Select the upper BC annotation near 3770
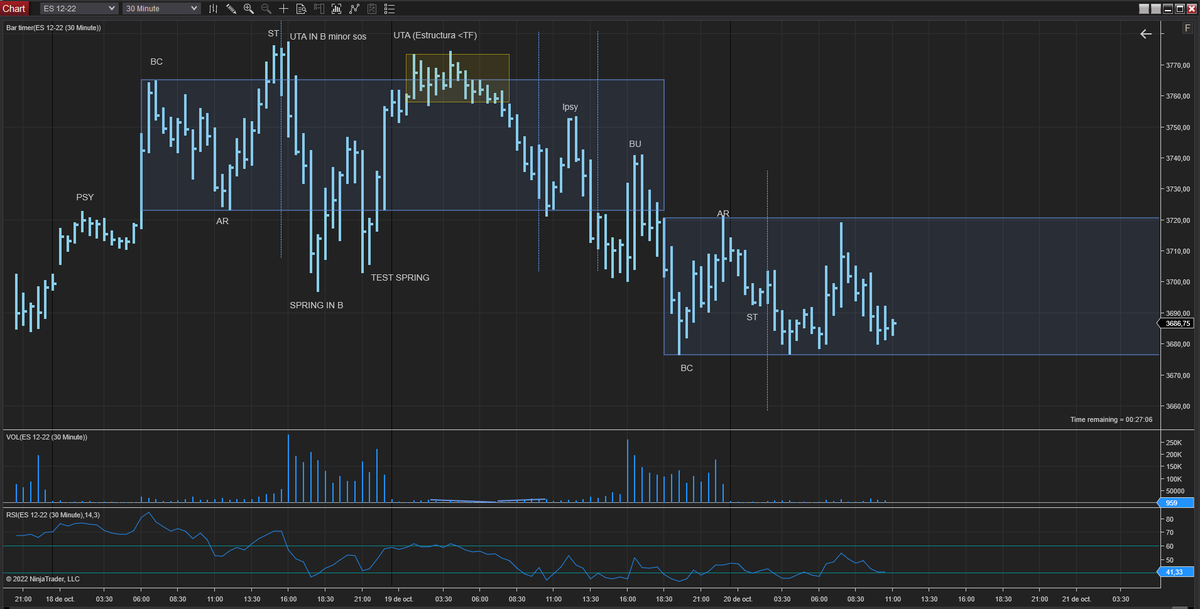Image resolution: width=1200 pixels, height=609 pixels. 156,62
